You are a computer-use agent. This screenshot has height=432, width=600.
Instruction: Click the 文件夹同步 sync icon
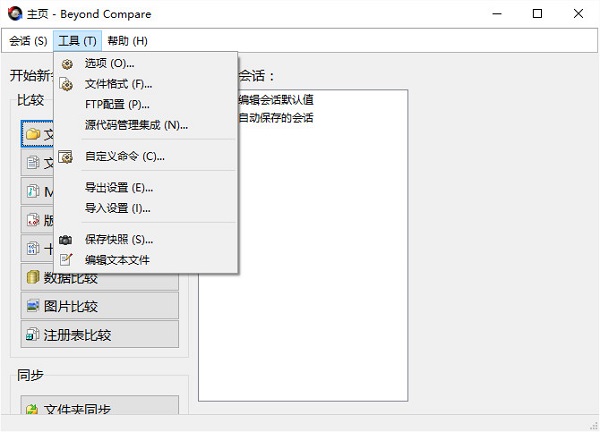tap(33, 409)
